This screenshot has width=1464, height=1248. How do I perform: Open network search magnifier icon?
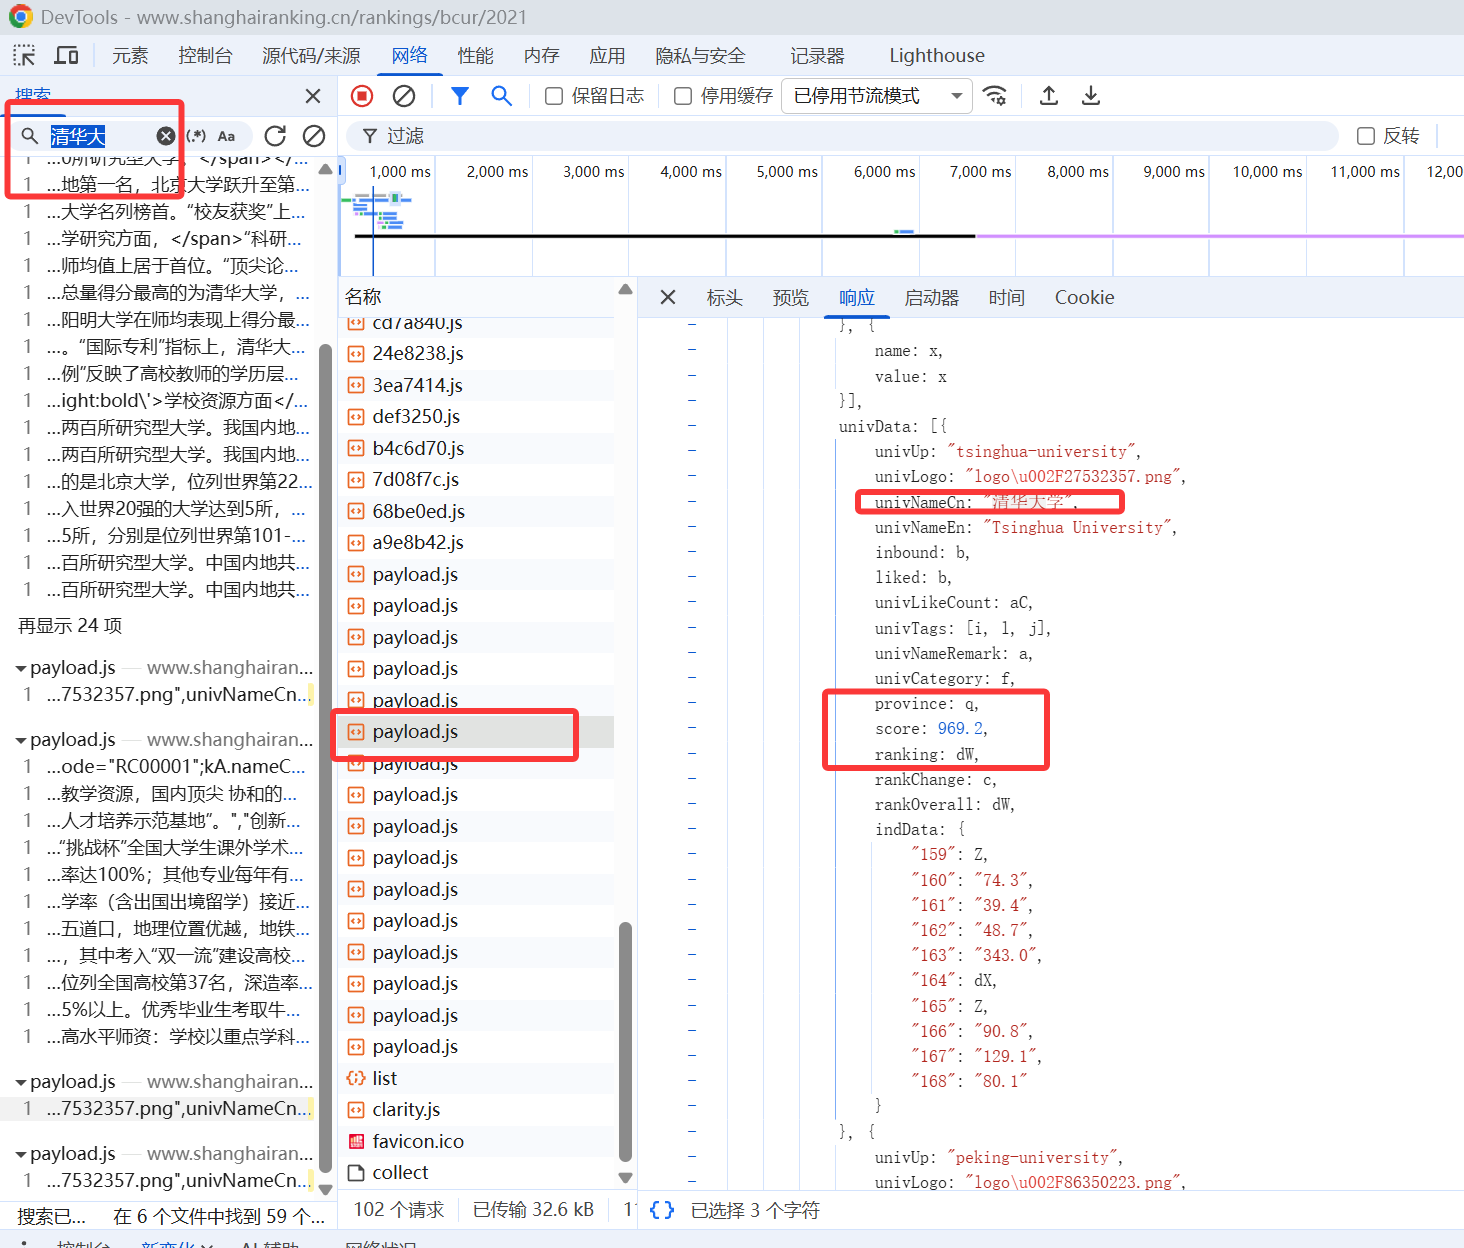(502, 96)
